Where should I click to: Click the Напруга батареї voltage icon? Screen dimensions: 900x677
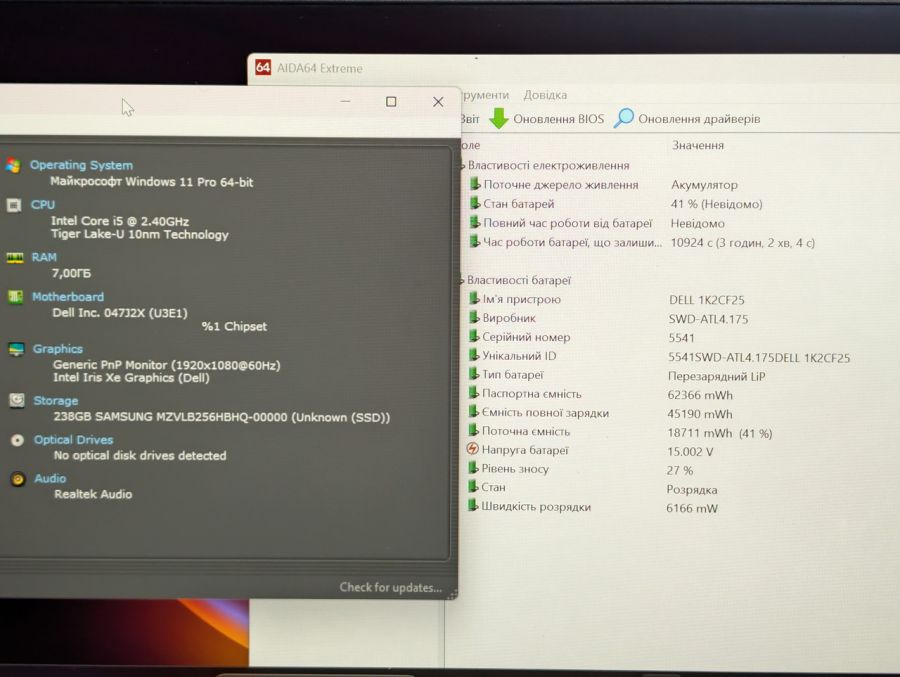(472, 449)
